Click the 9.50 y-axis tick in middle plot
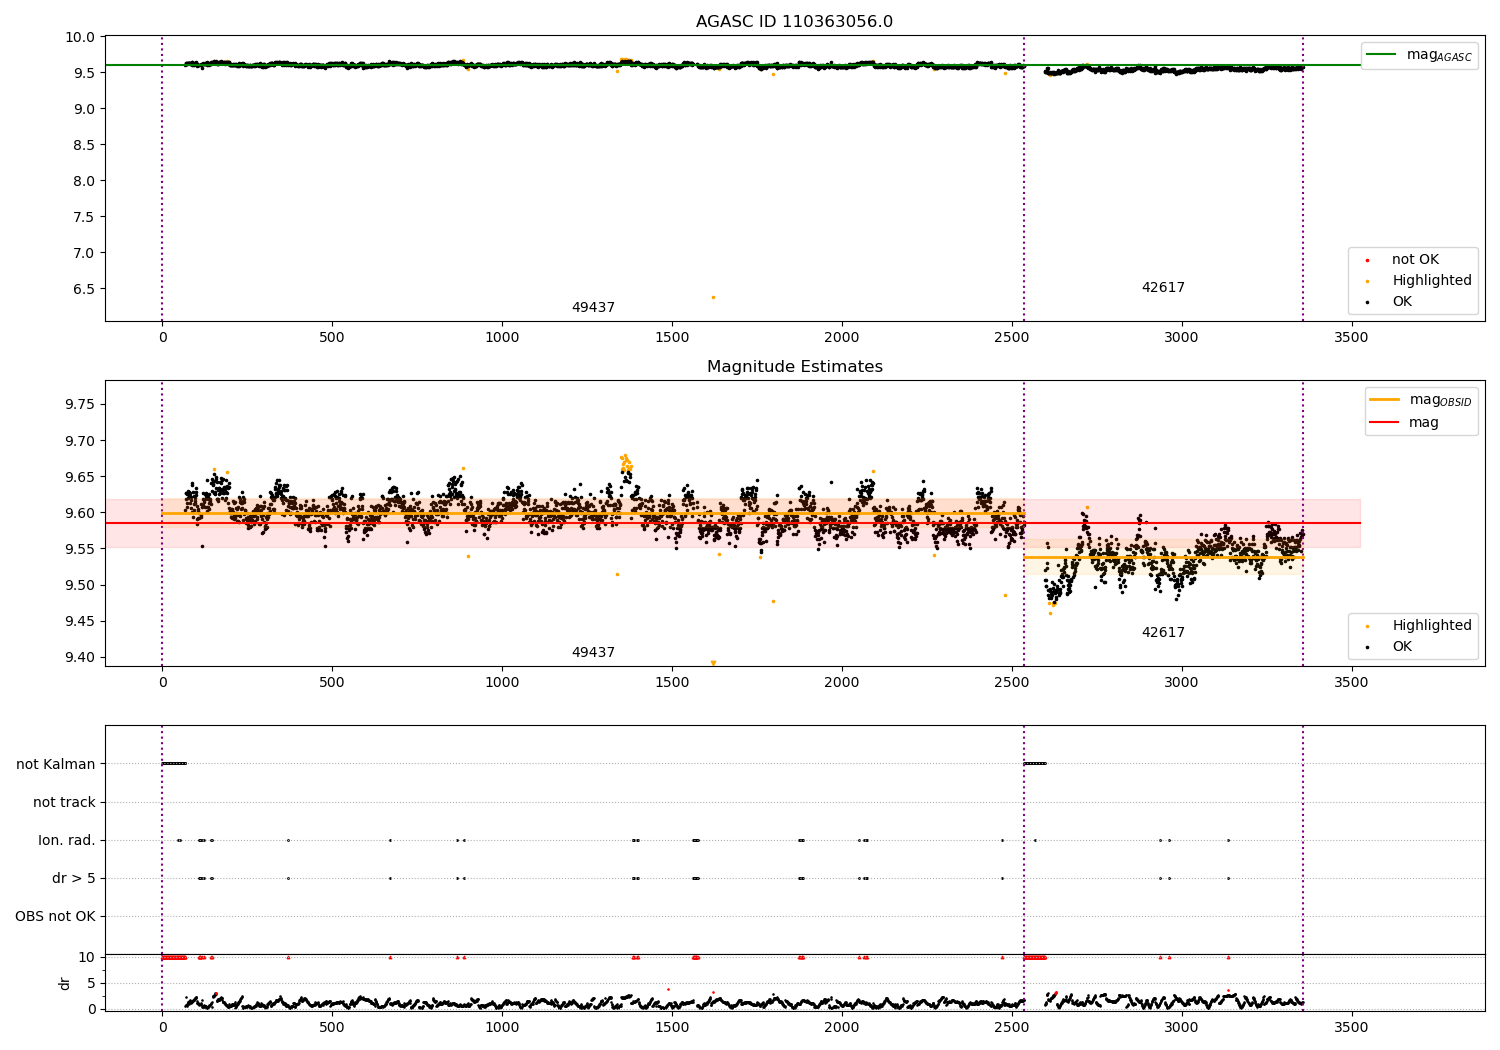 tap(80, 586)
